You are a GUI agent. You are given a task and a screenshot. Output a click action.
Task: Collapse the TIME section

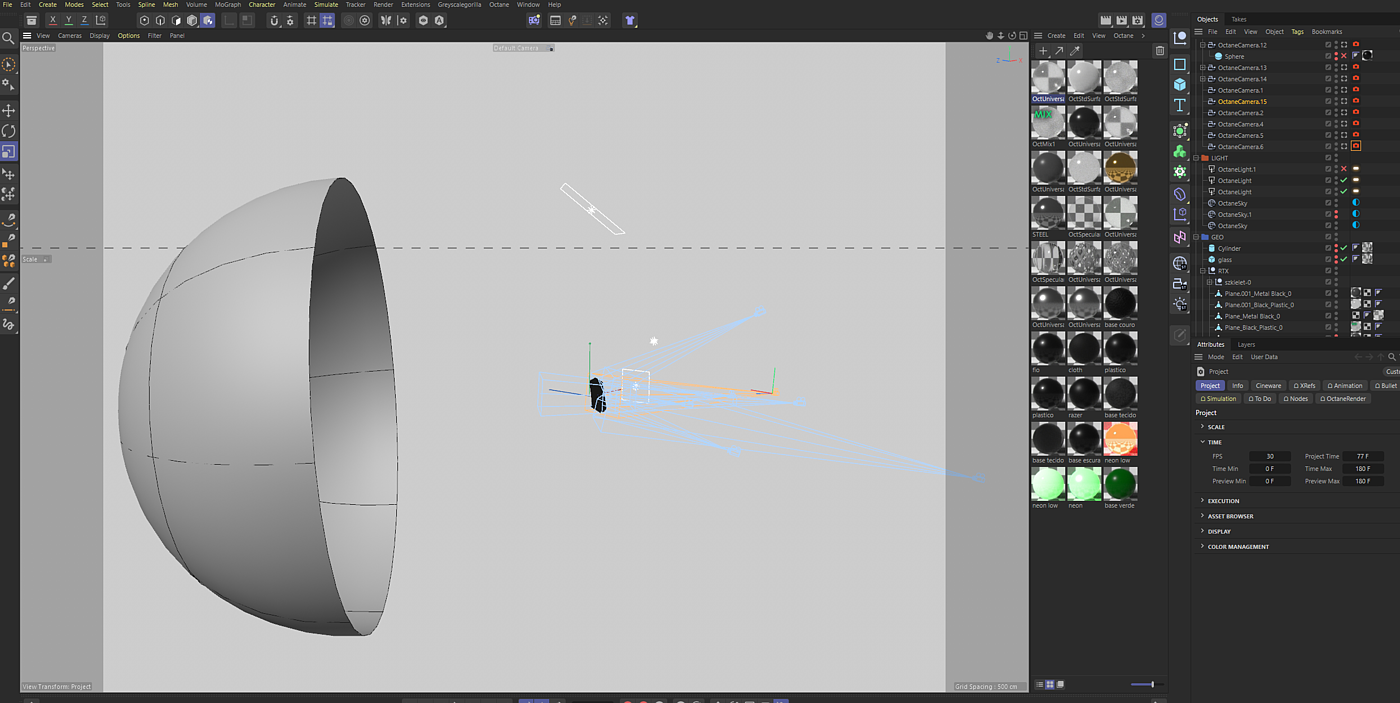point(1202,442)
